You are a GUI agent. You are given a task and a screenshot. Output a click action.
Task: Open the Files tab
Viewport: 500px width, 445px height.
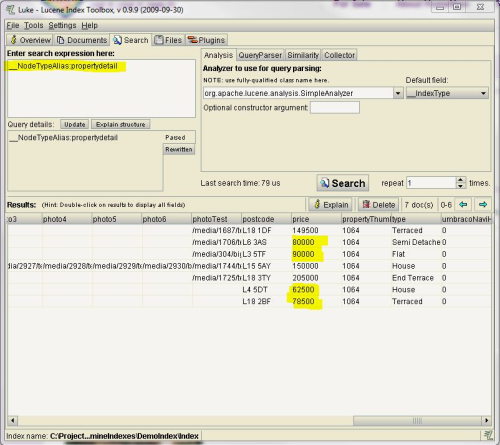pos(169,40)
